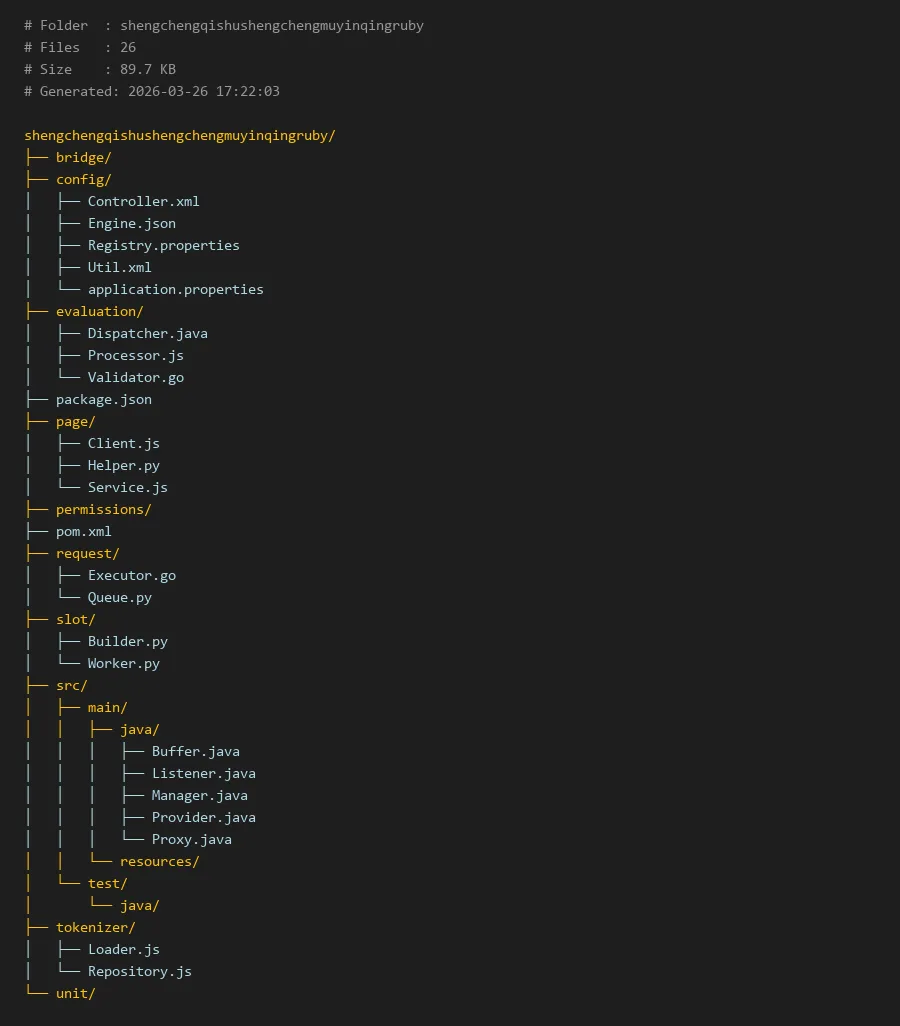The height and width of the screenshot is (1026, 900).
Task: Select the Proxy.java file
Action: (191, 839)
